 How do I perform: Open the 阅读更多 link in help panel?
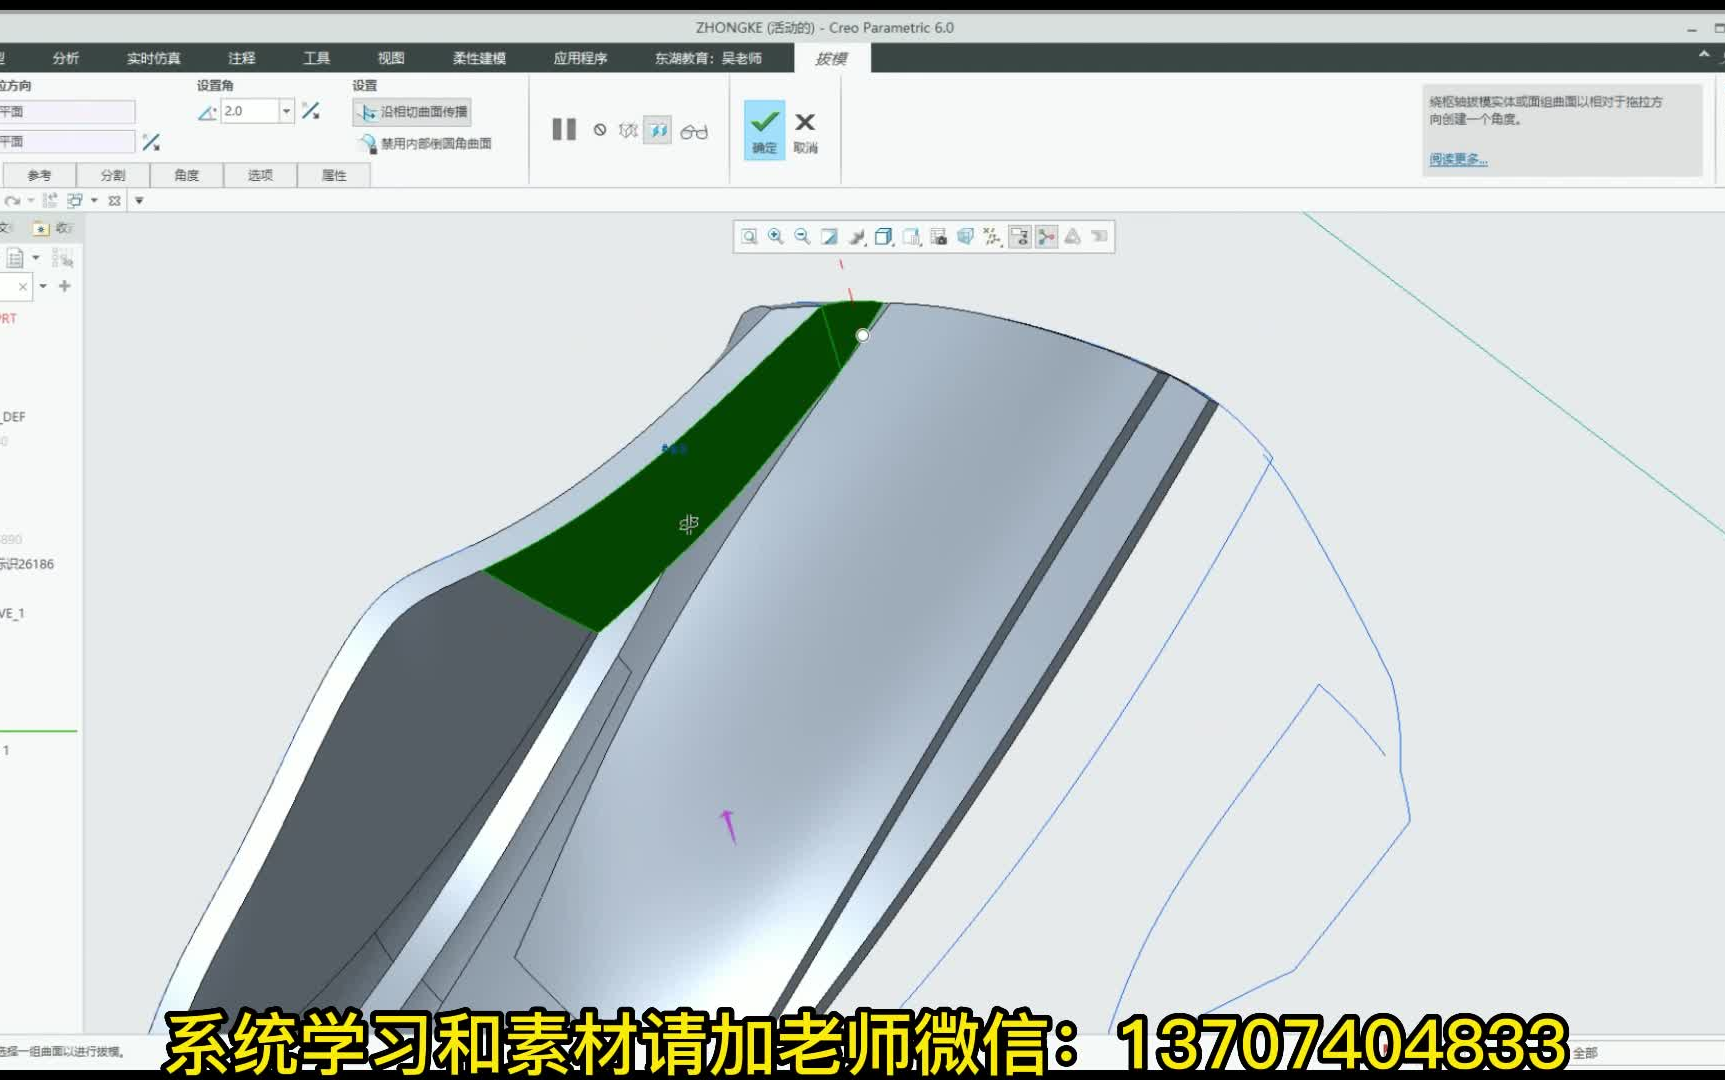click(1458, 160)
